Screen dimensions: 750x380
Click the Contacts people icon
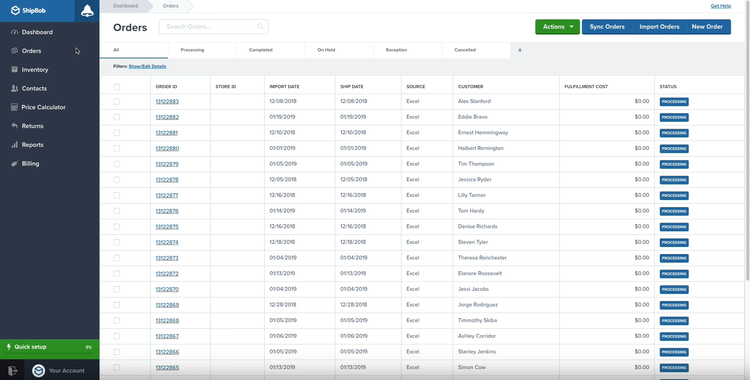[x=14, y=89]
